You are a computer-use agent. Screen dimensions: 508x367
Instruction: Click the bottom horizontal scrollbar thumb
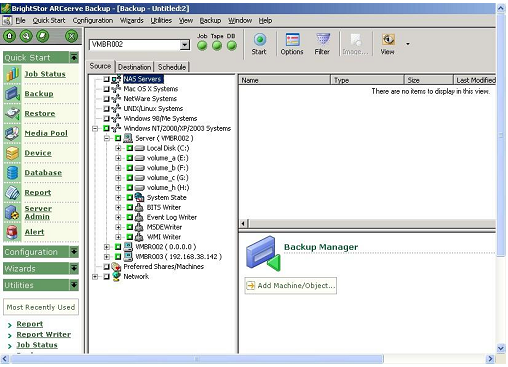(x=197, y=359)
